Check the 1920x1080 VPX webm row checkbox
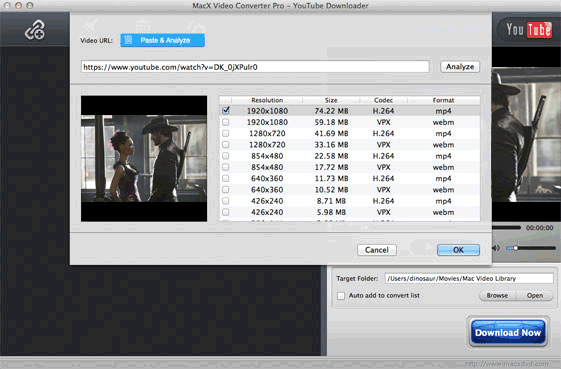The height and width of the screenshot is (369, 561). click(x=226, y=122)
